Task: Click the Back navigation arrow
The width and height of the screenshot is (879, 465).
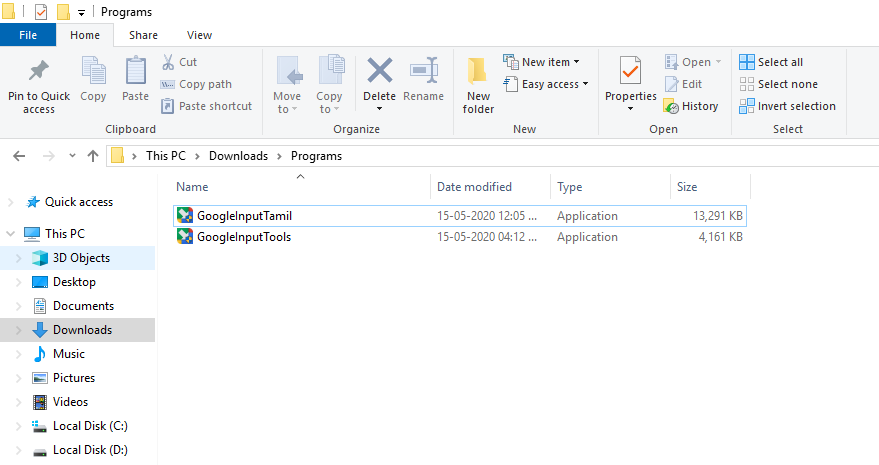Action: point(19,156)
